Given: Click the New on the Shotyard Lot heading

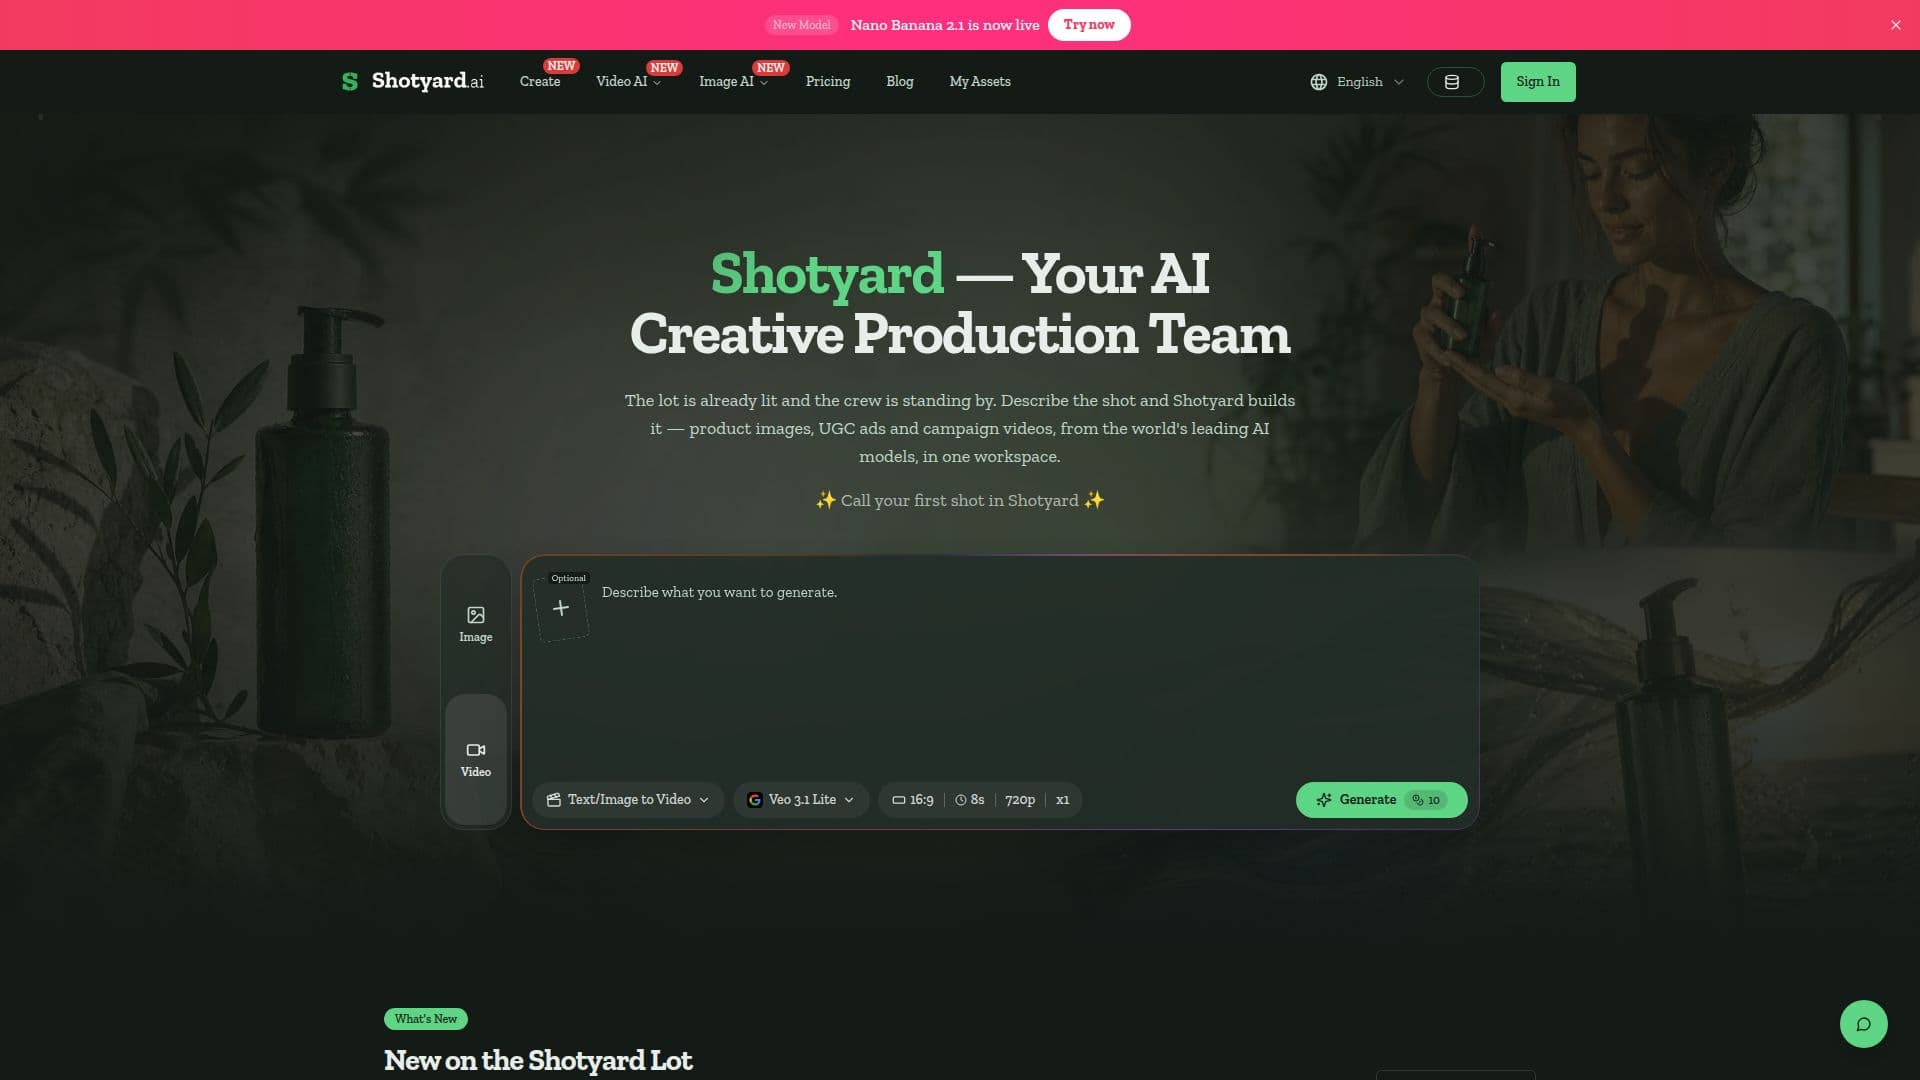Looking at the screenshot, I should point(538,1060).
